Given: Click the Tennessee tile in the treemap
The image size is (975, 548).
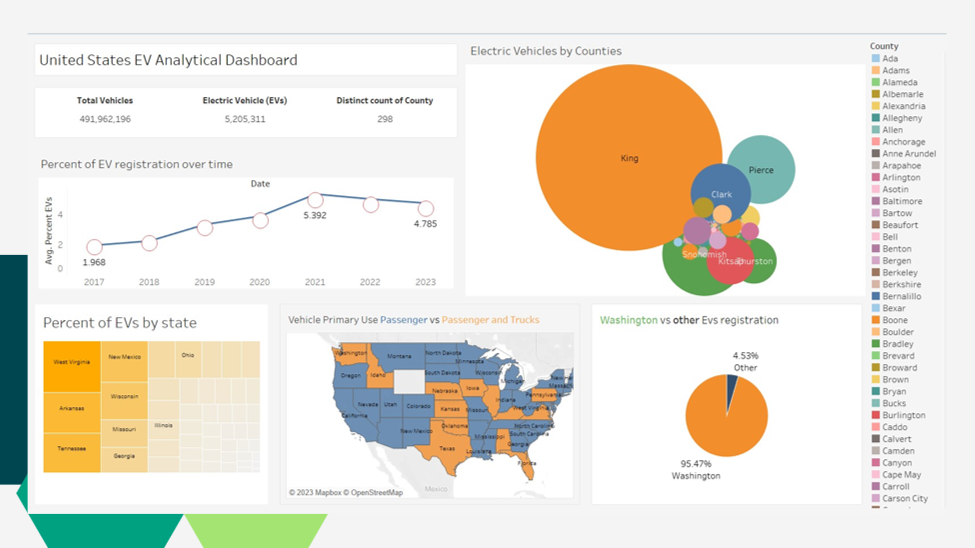Looking at the screenshot, I should pos(72,448).
